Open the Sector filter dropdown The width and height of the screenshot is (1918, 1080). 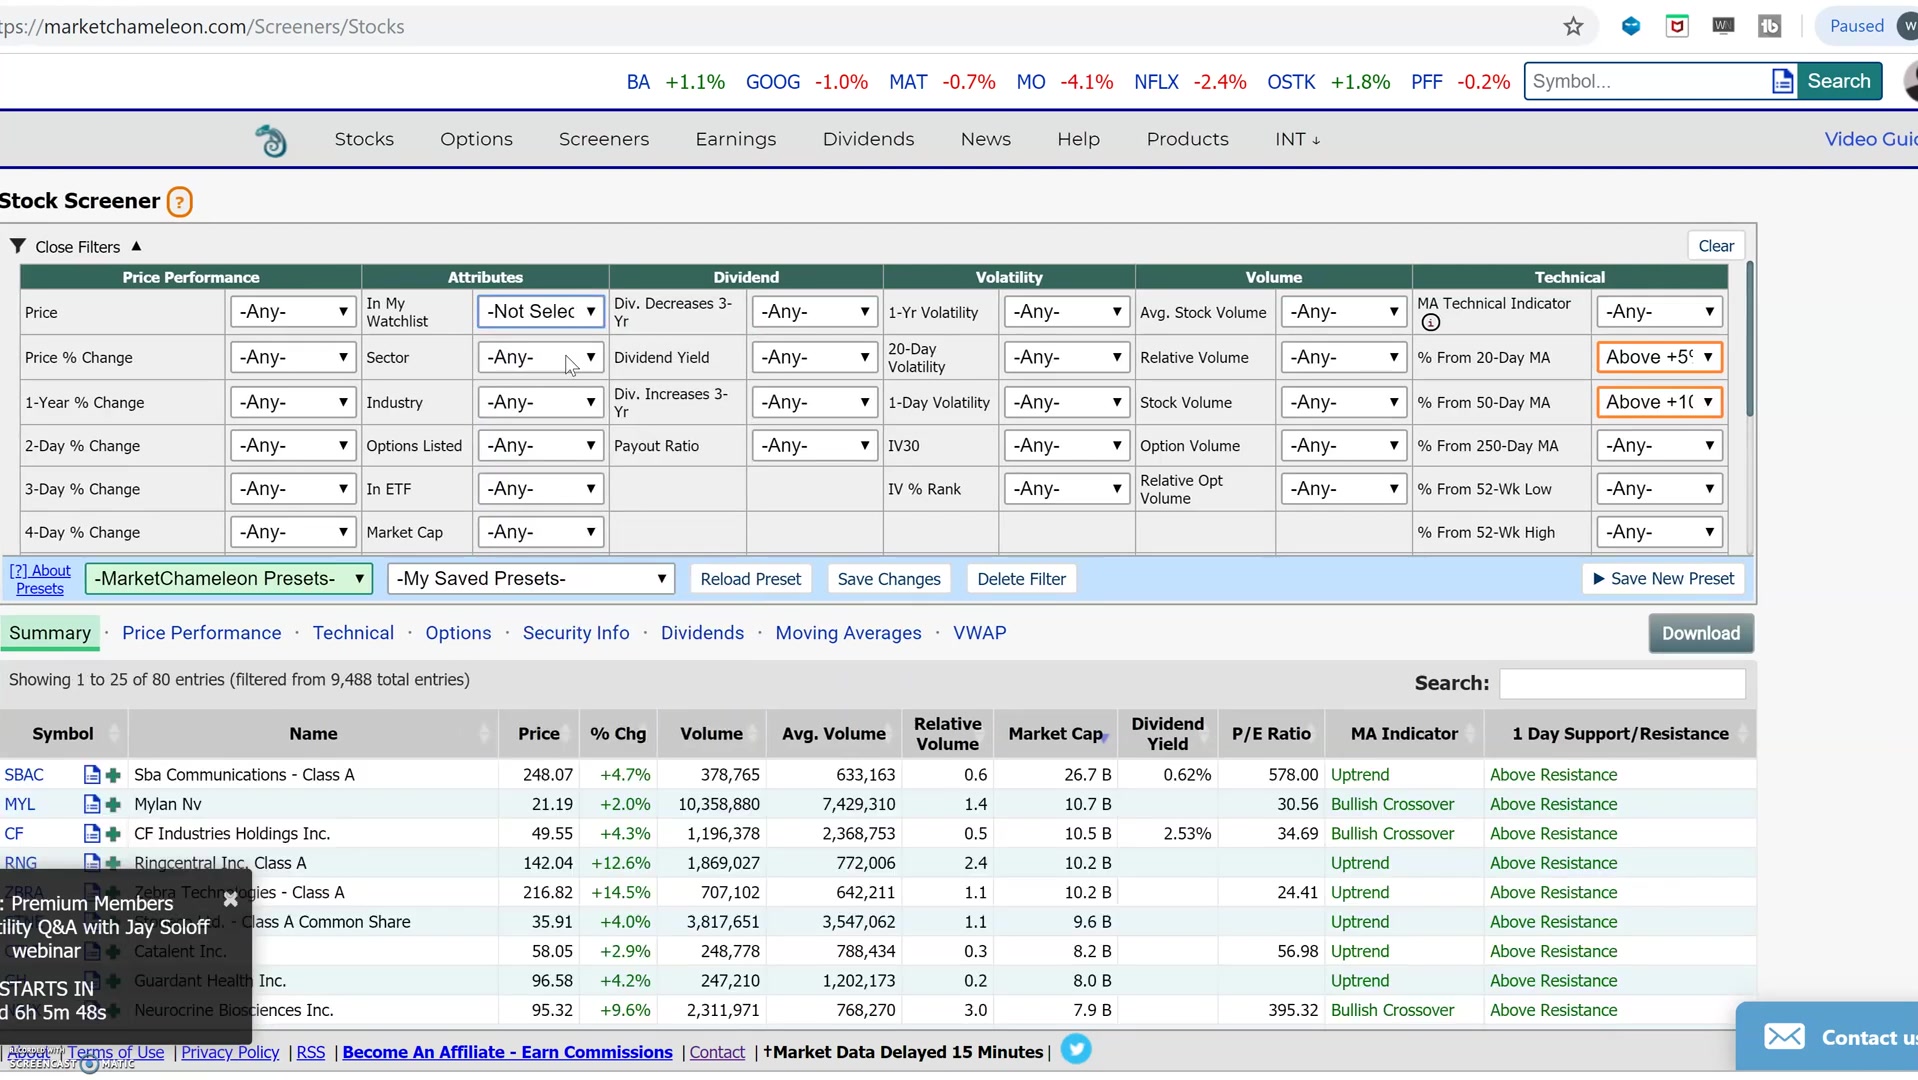[540, 358]
